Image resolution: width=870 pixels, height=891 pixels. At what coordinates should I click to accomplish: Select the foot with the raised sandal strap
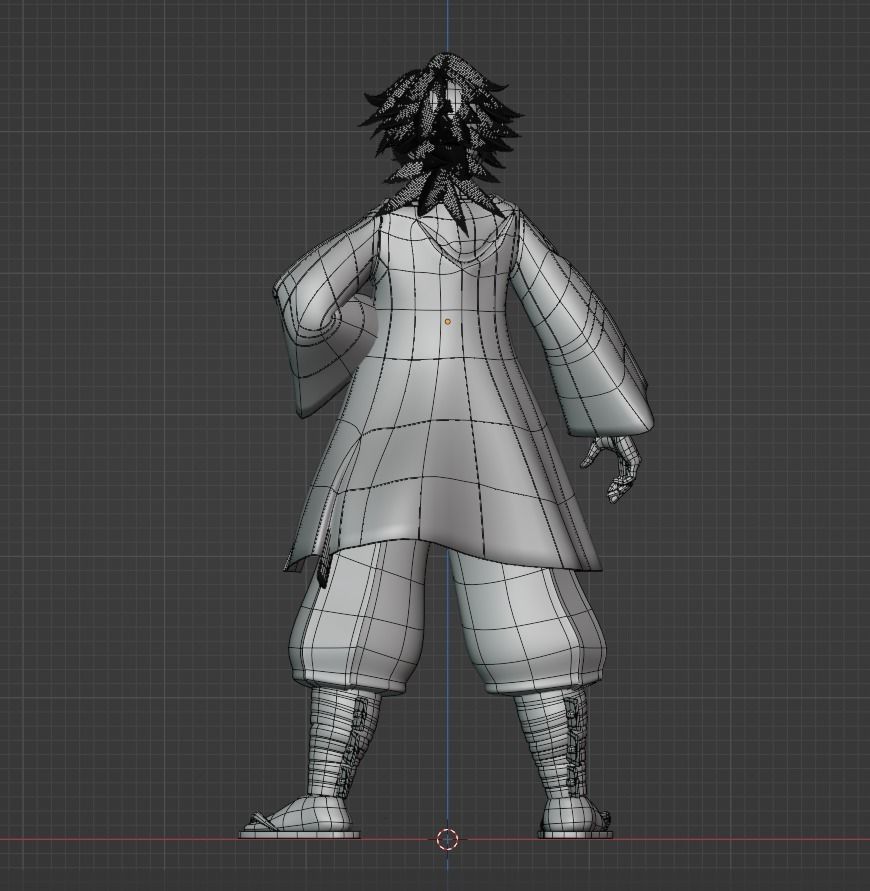(x=299, y=817)
